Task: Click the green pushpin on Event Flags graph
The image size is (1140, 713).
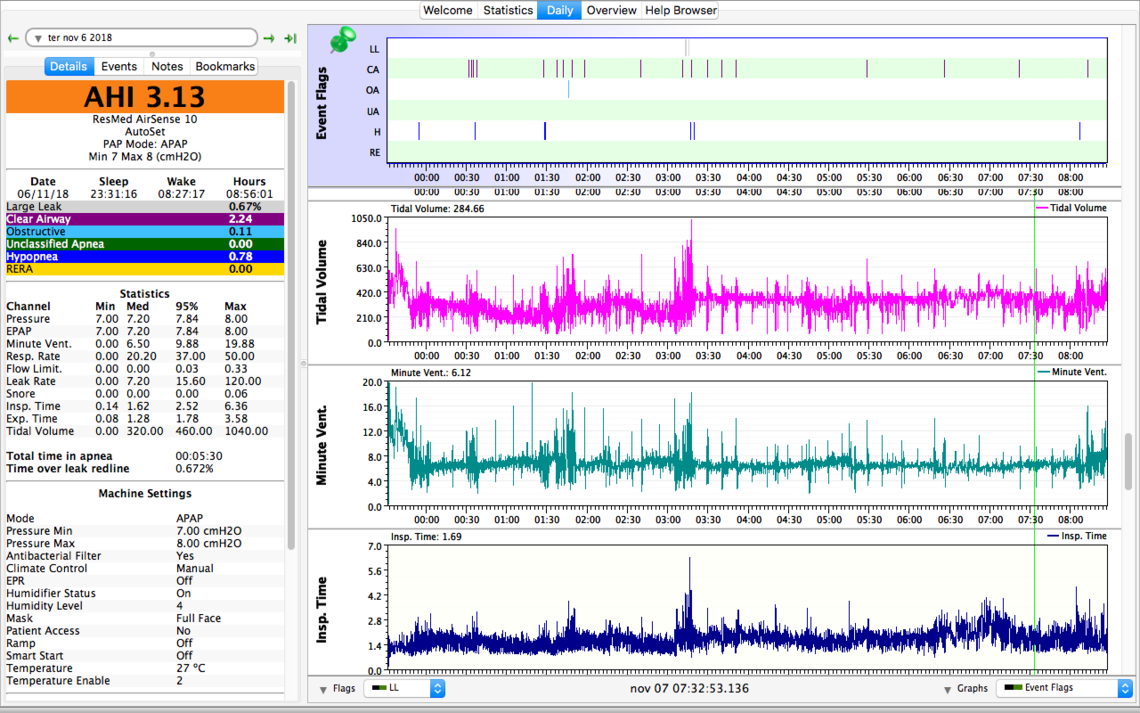Action: [344, 41]
